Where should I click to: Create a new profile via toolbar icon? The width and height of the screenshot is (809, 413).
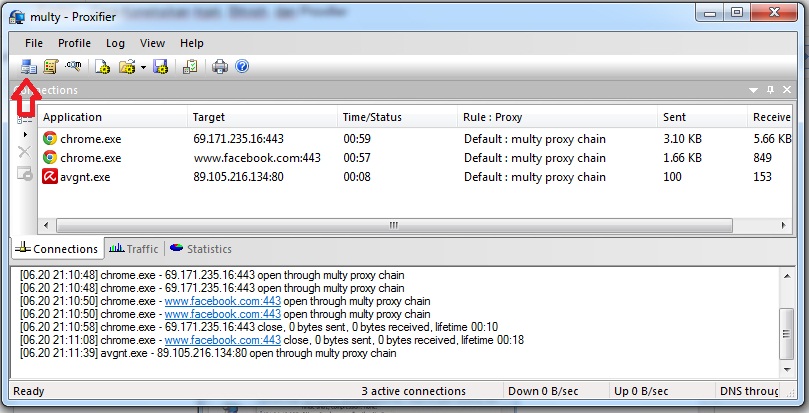[x=103, y=67]
